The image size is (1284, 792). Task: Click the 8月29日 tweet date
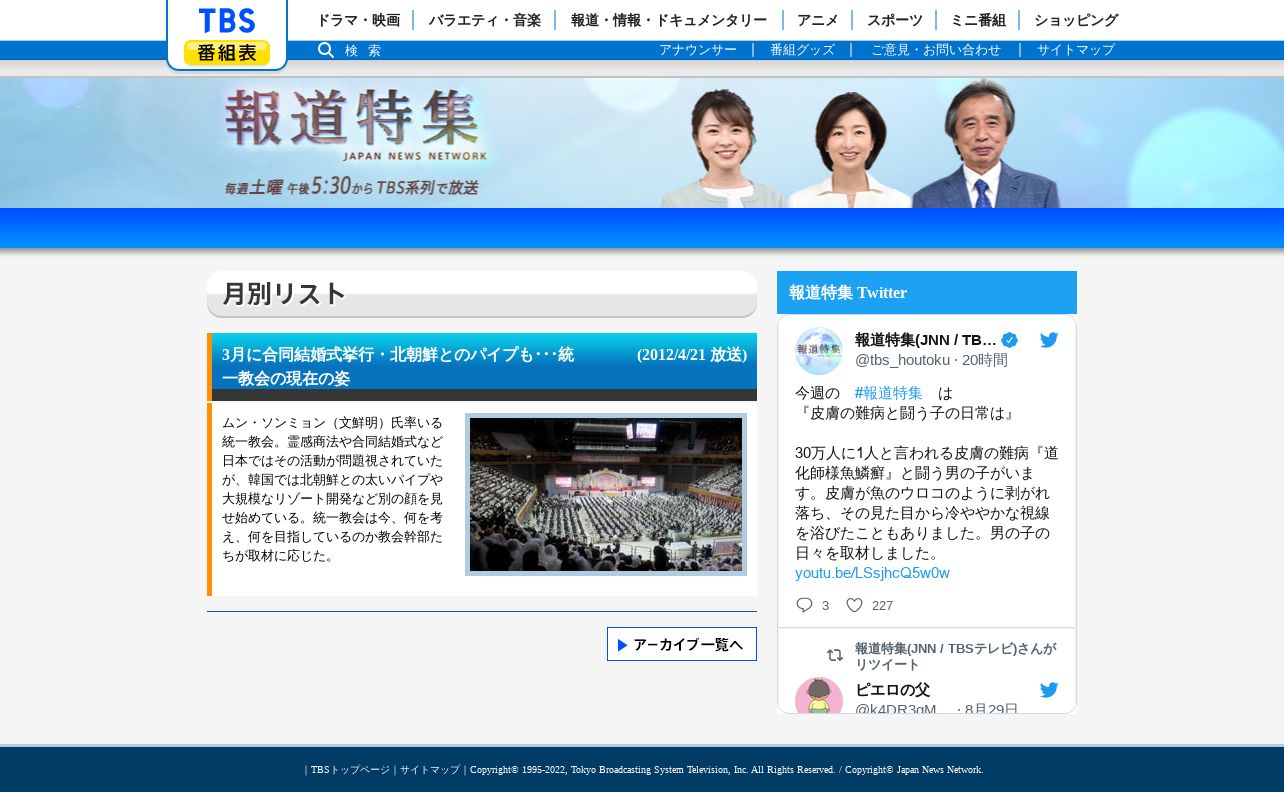click(991, 710)
